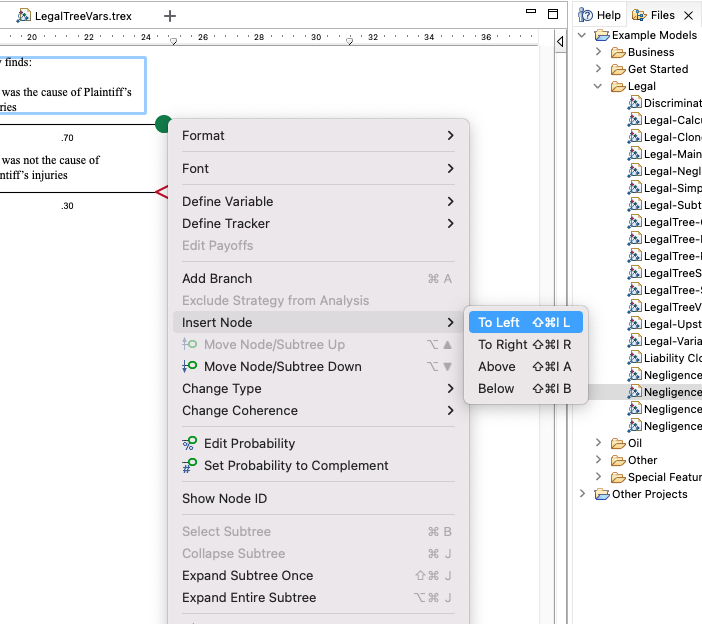The width and height of the screenshot is (702, 624).
Task: Choose Expand Subtree Once
Action: [x=318, y=575]
